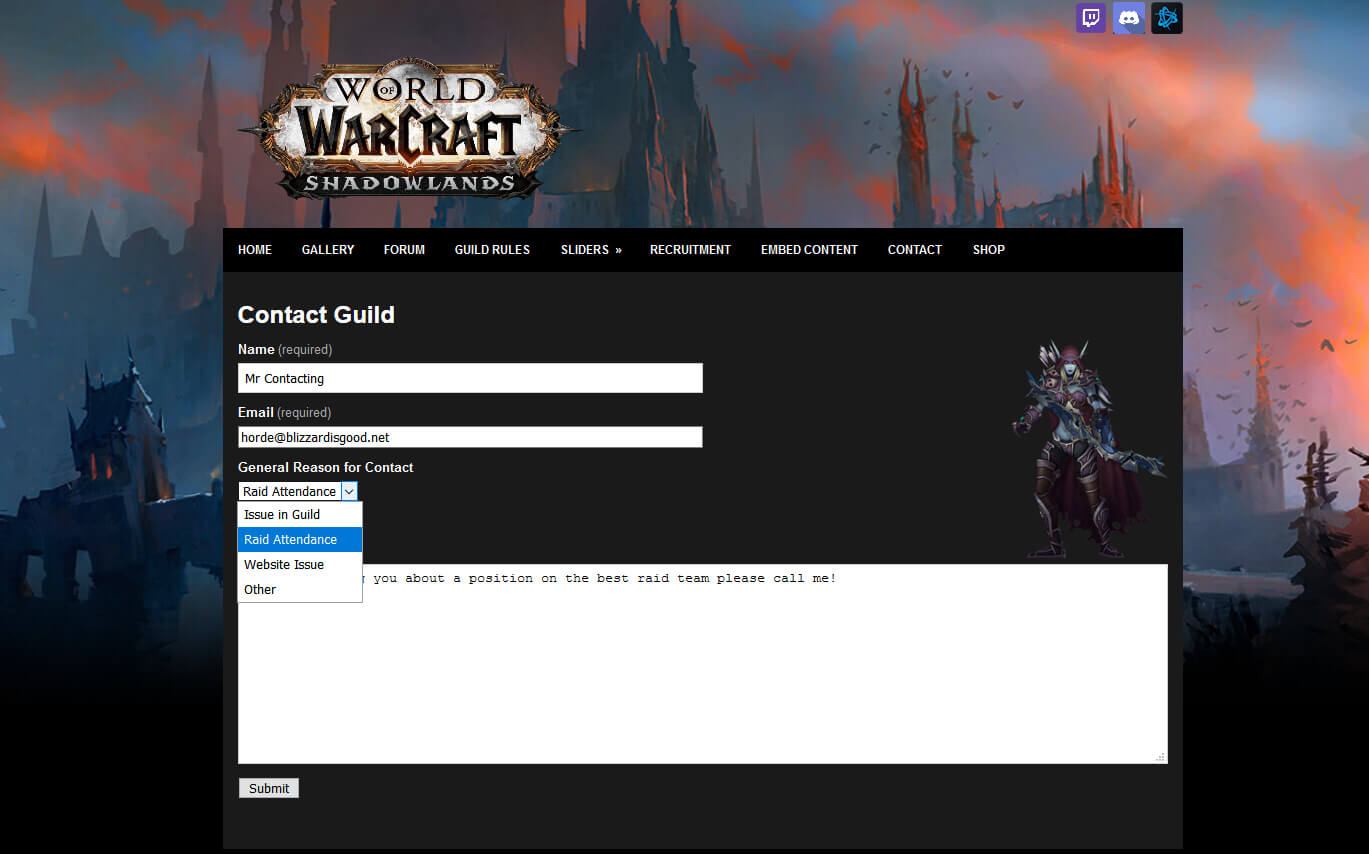Click the Email (required) label

coord(284,412)
